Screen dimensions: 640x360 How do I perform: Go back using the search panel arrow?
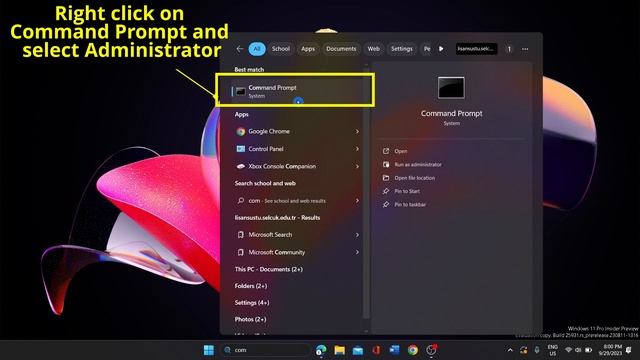pos(240,49)
